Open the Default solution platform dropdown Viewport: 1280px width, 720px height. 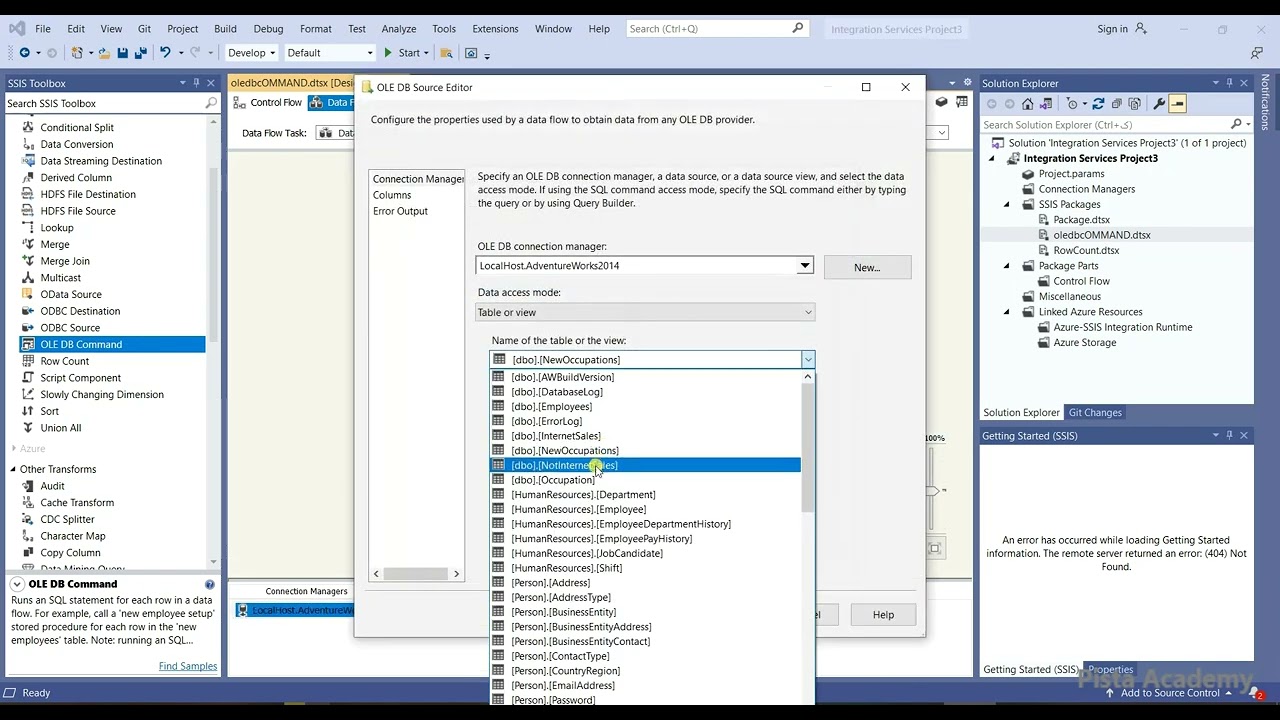(330, 53)
